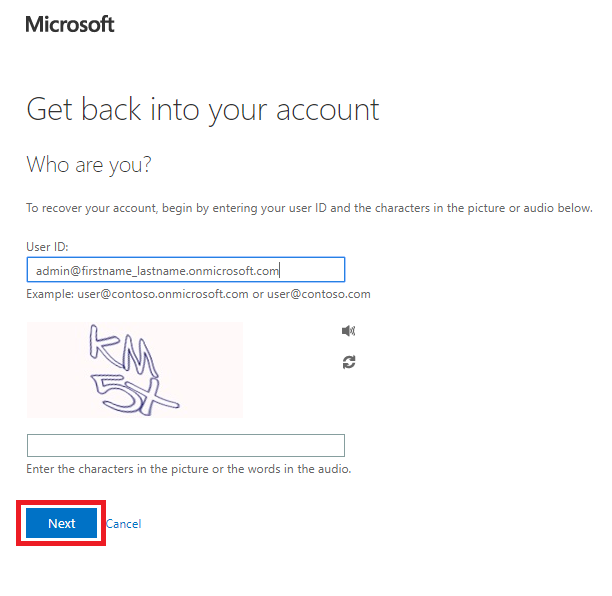Click the blue Next button
Viewport: 612px width, 596px height.
click(x=61, y=523)
